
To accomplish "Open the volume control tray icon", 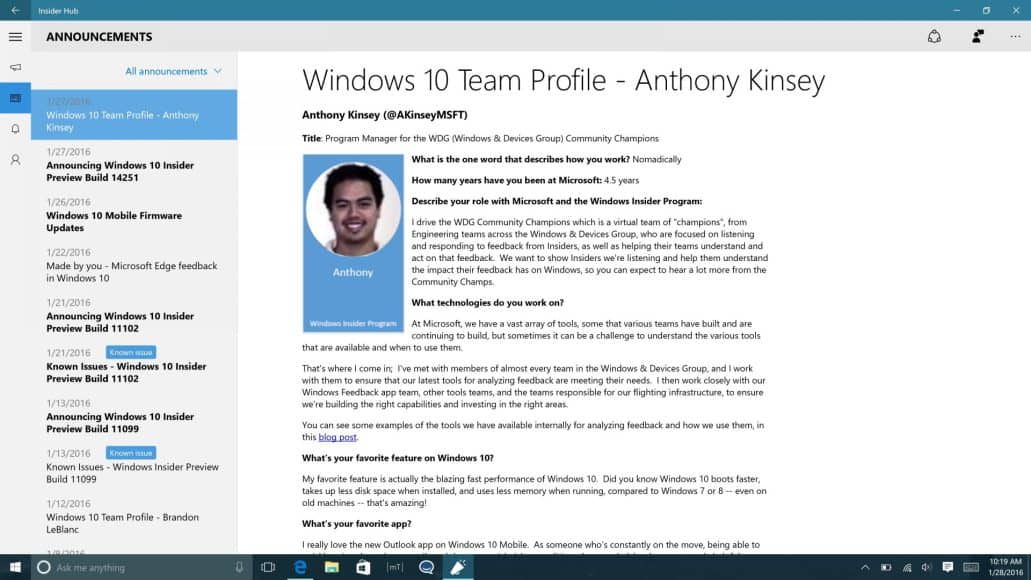I will [x=926, y=568].
